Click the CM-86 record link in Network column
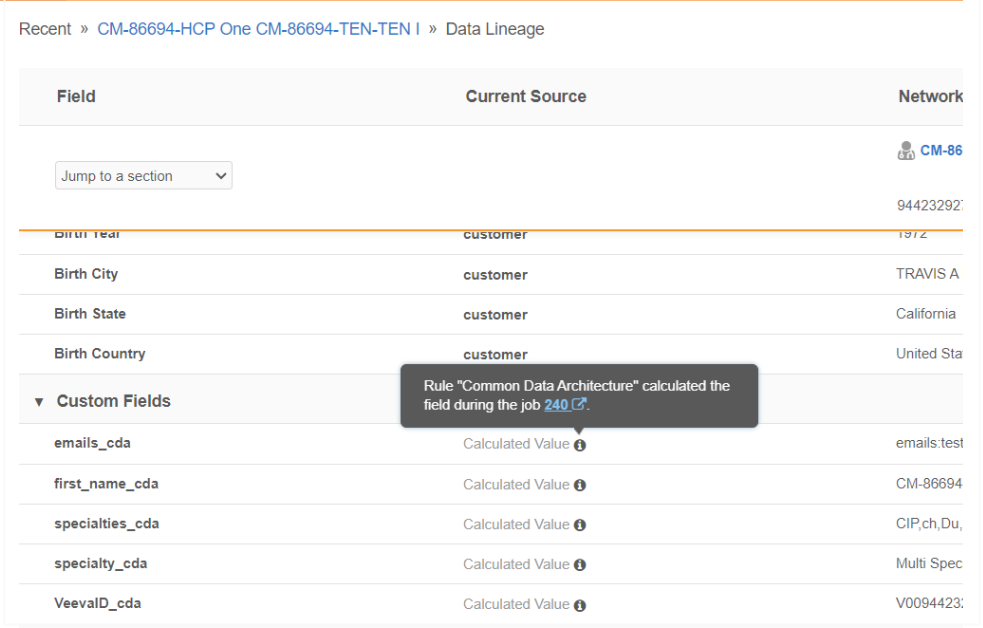The image size is (983, 628). click(x=940, y=151)
